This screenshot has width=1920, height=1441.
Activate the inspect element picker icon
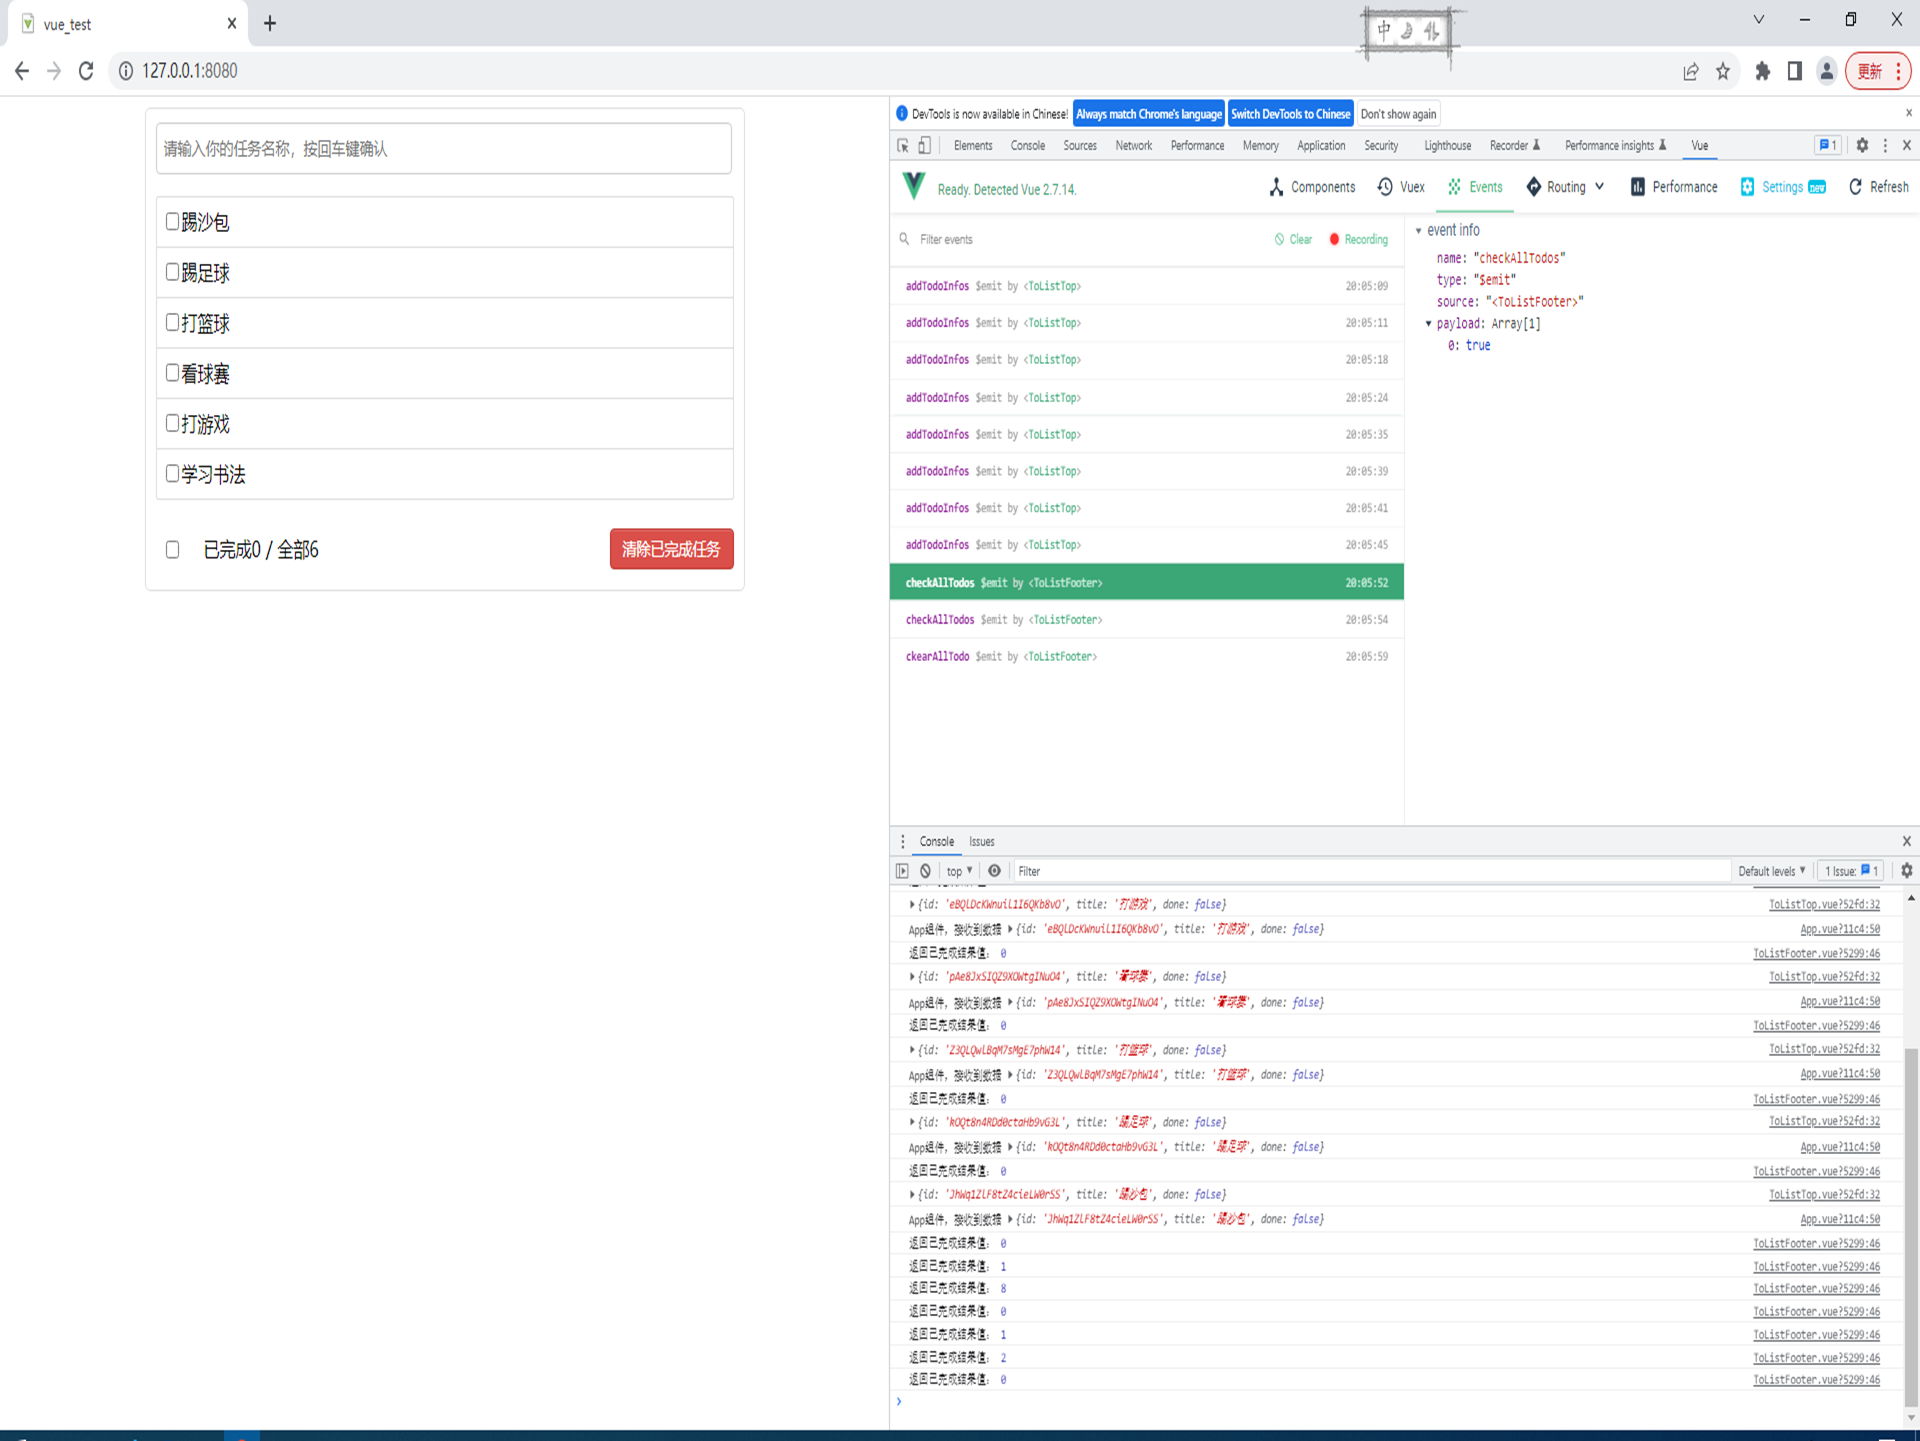(x=903, y=146)
